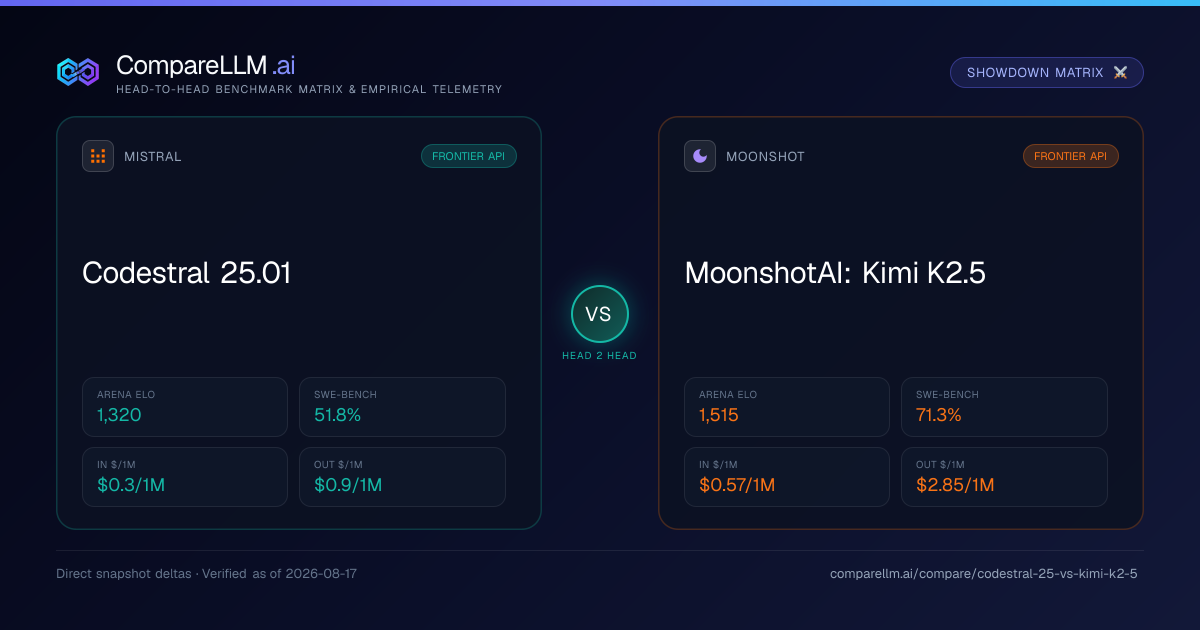Click the CompareLLM.ai site title
Viewport: 1200px width, 630px height.
[206, 65]
